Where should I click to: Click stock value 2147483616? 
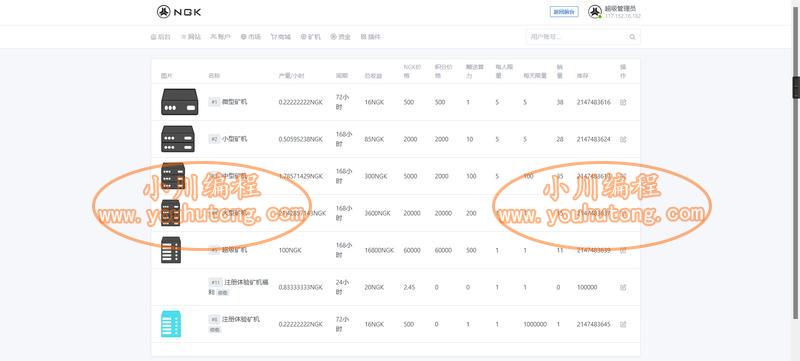click(x=593, y=102)
